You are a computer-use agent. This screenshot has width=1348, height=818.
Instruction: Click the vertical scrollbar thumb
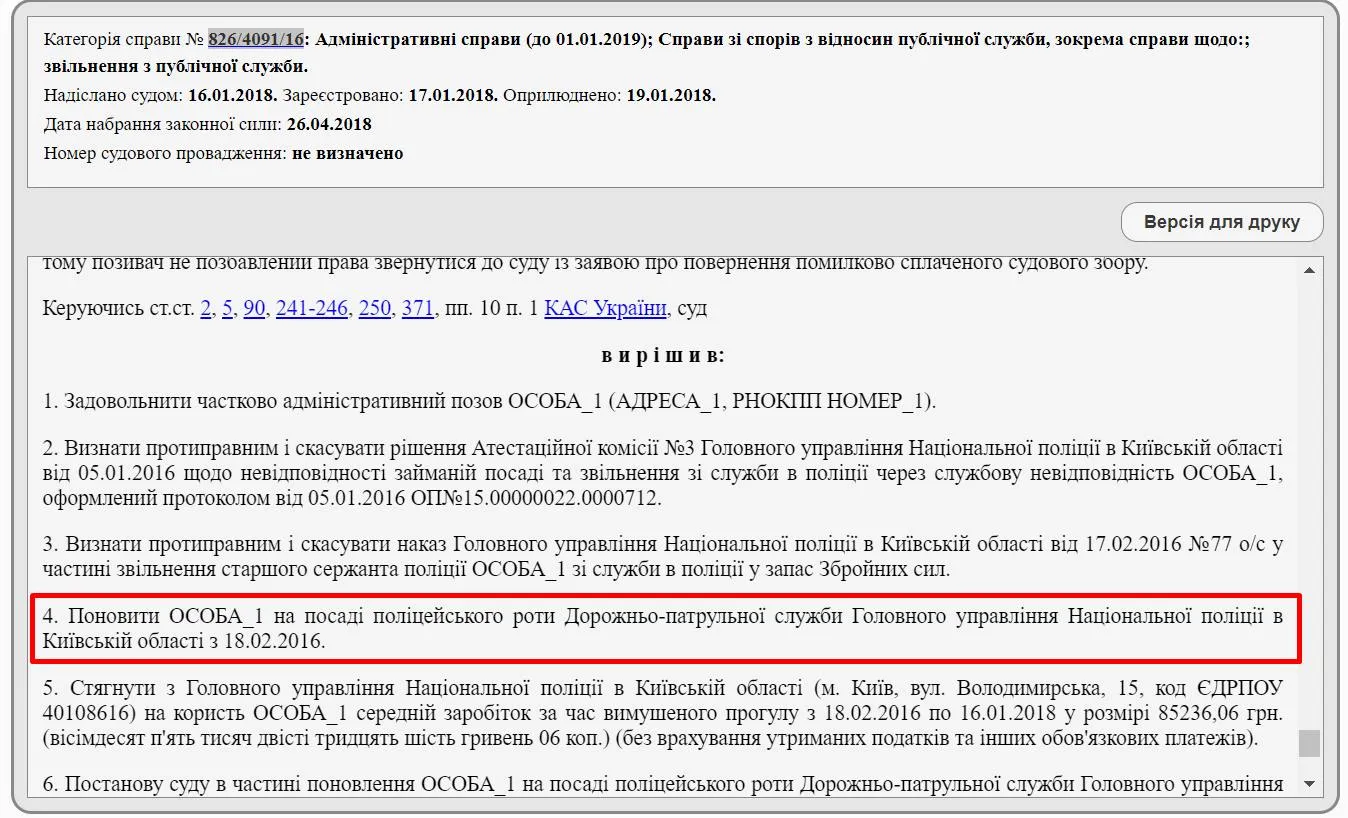[x=1309, y=743]
